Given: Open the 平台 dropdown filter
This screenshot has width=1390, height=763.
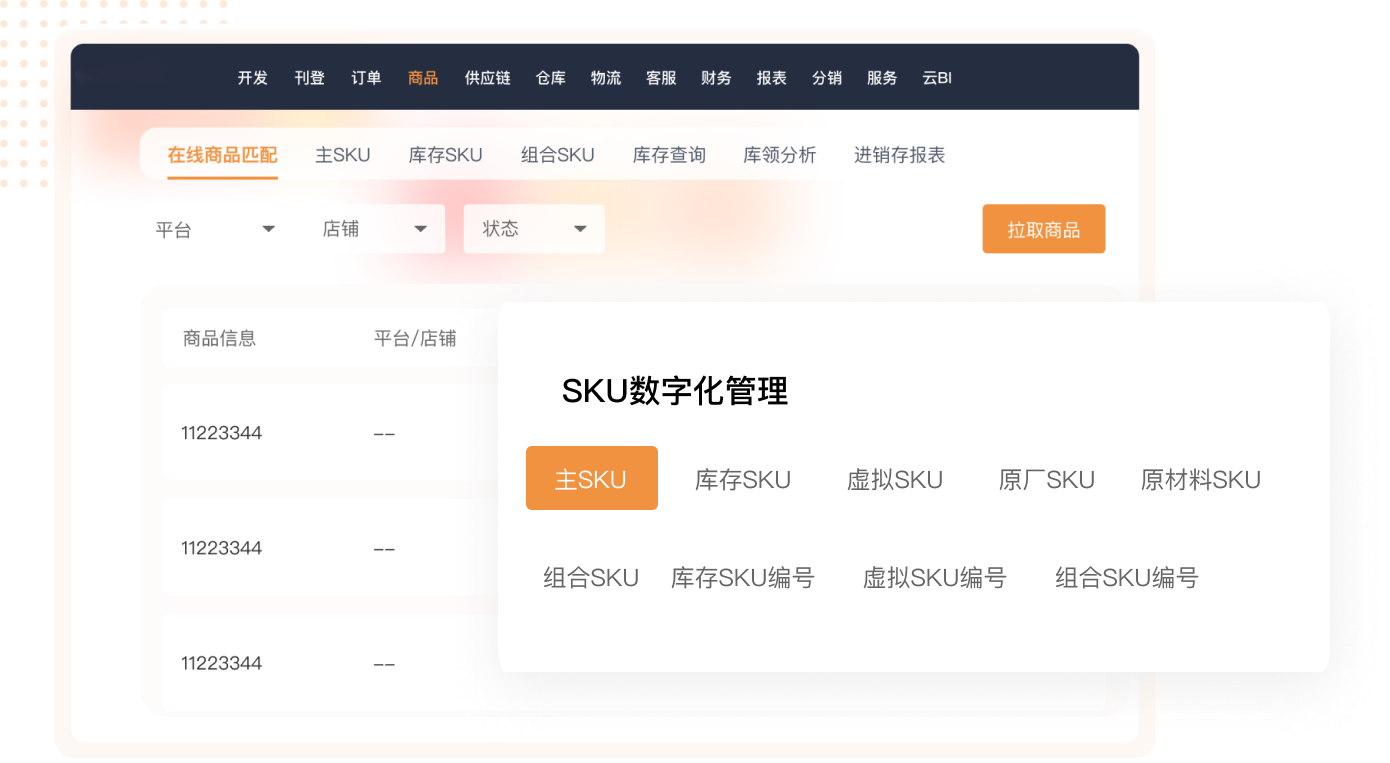Looking at the screenshot, I should click(215, 229).
